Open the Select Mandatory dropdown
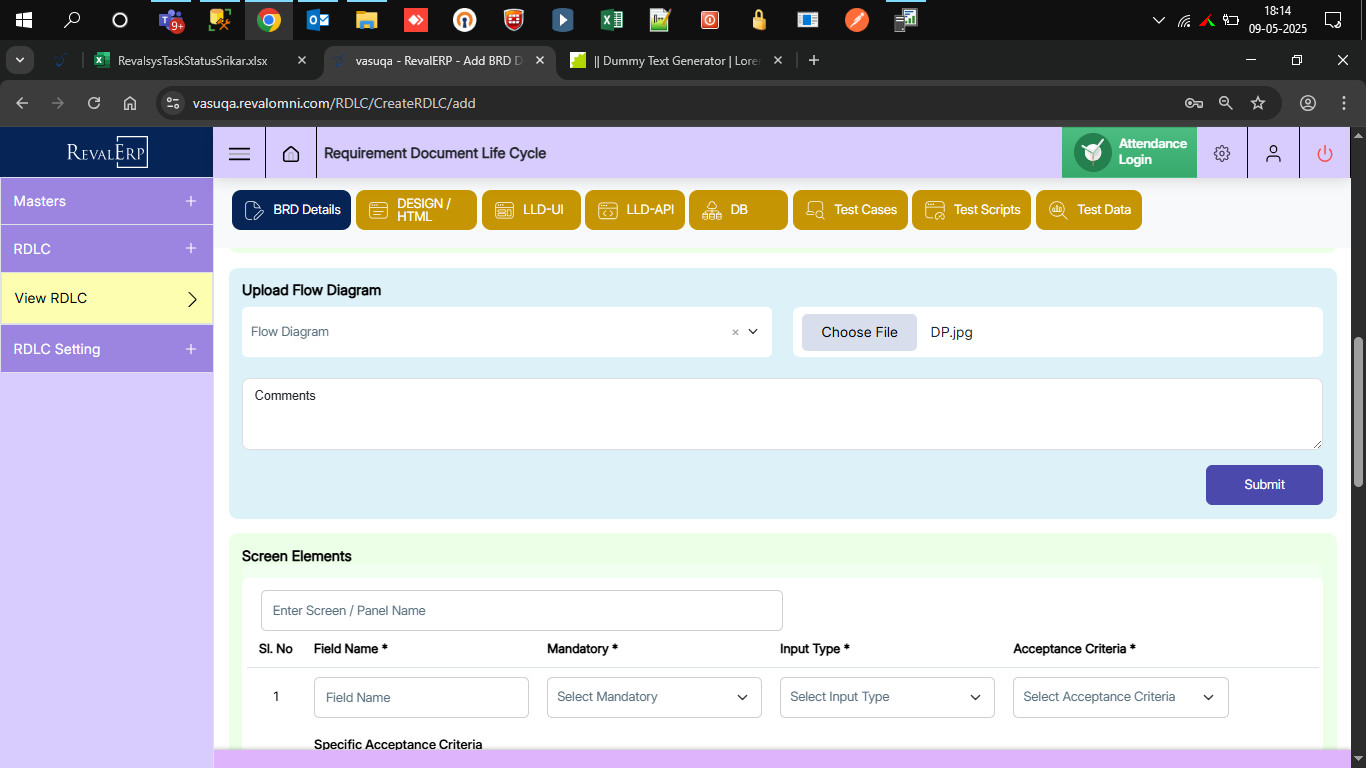The image size is (1366, 768). pos(654,697)
